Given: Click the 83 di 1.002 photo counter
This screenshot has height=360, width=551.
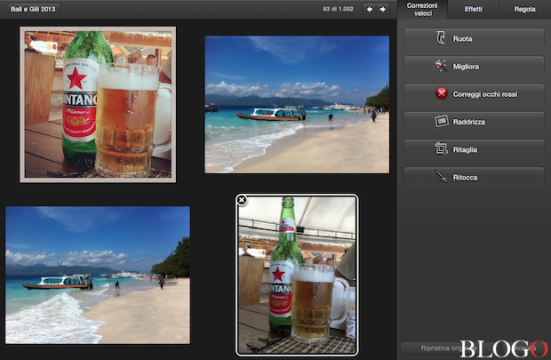Looking at the screenshot, I should pos(338,9).
